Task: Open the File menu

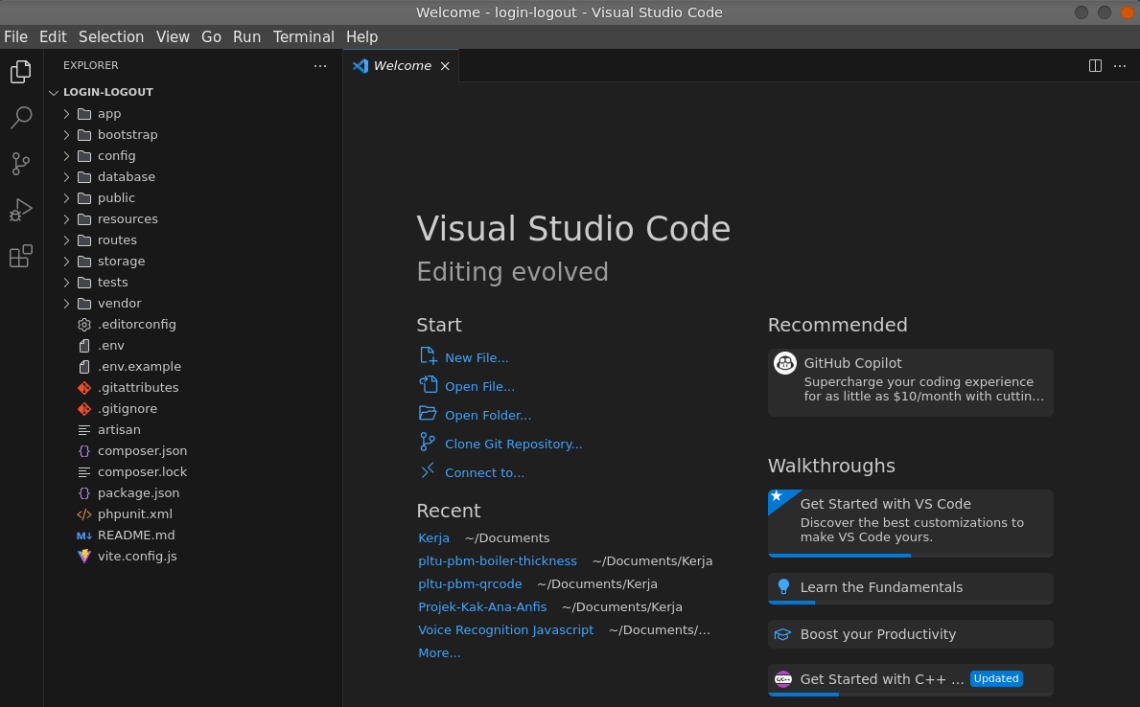Action: [x=16, y=37]
